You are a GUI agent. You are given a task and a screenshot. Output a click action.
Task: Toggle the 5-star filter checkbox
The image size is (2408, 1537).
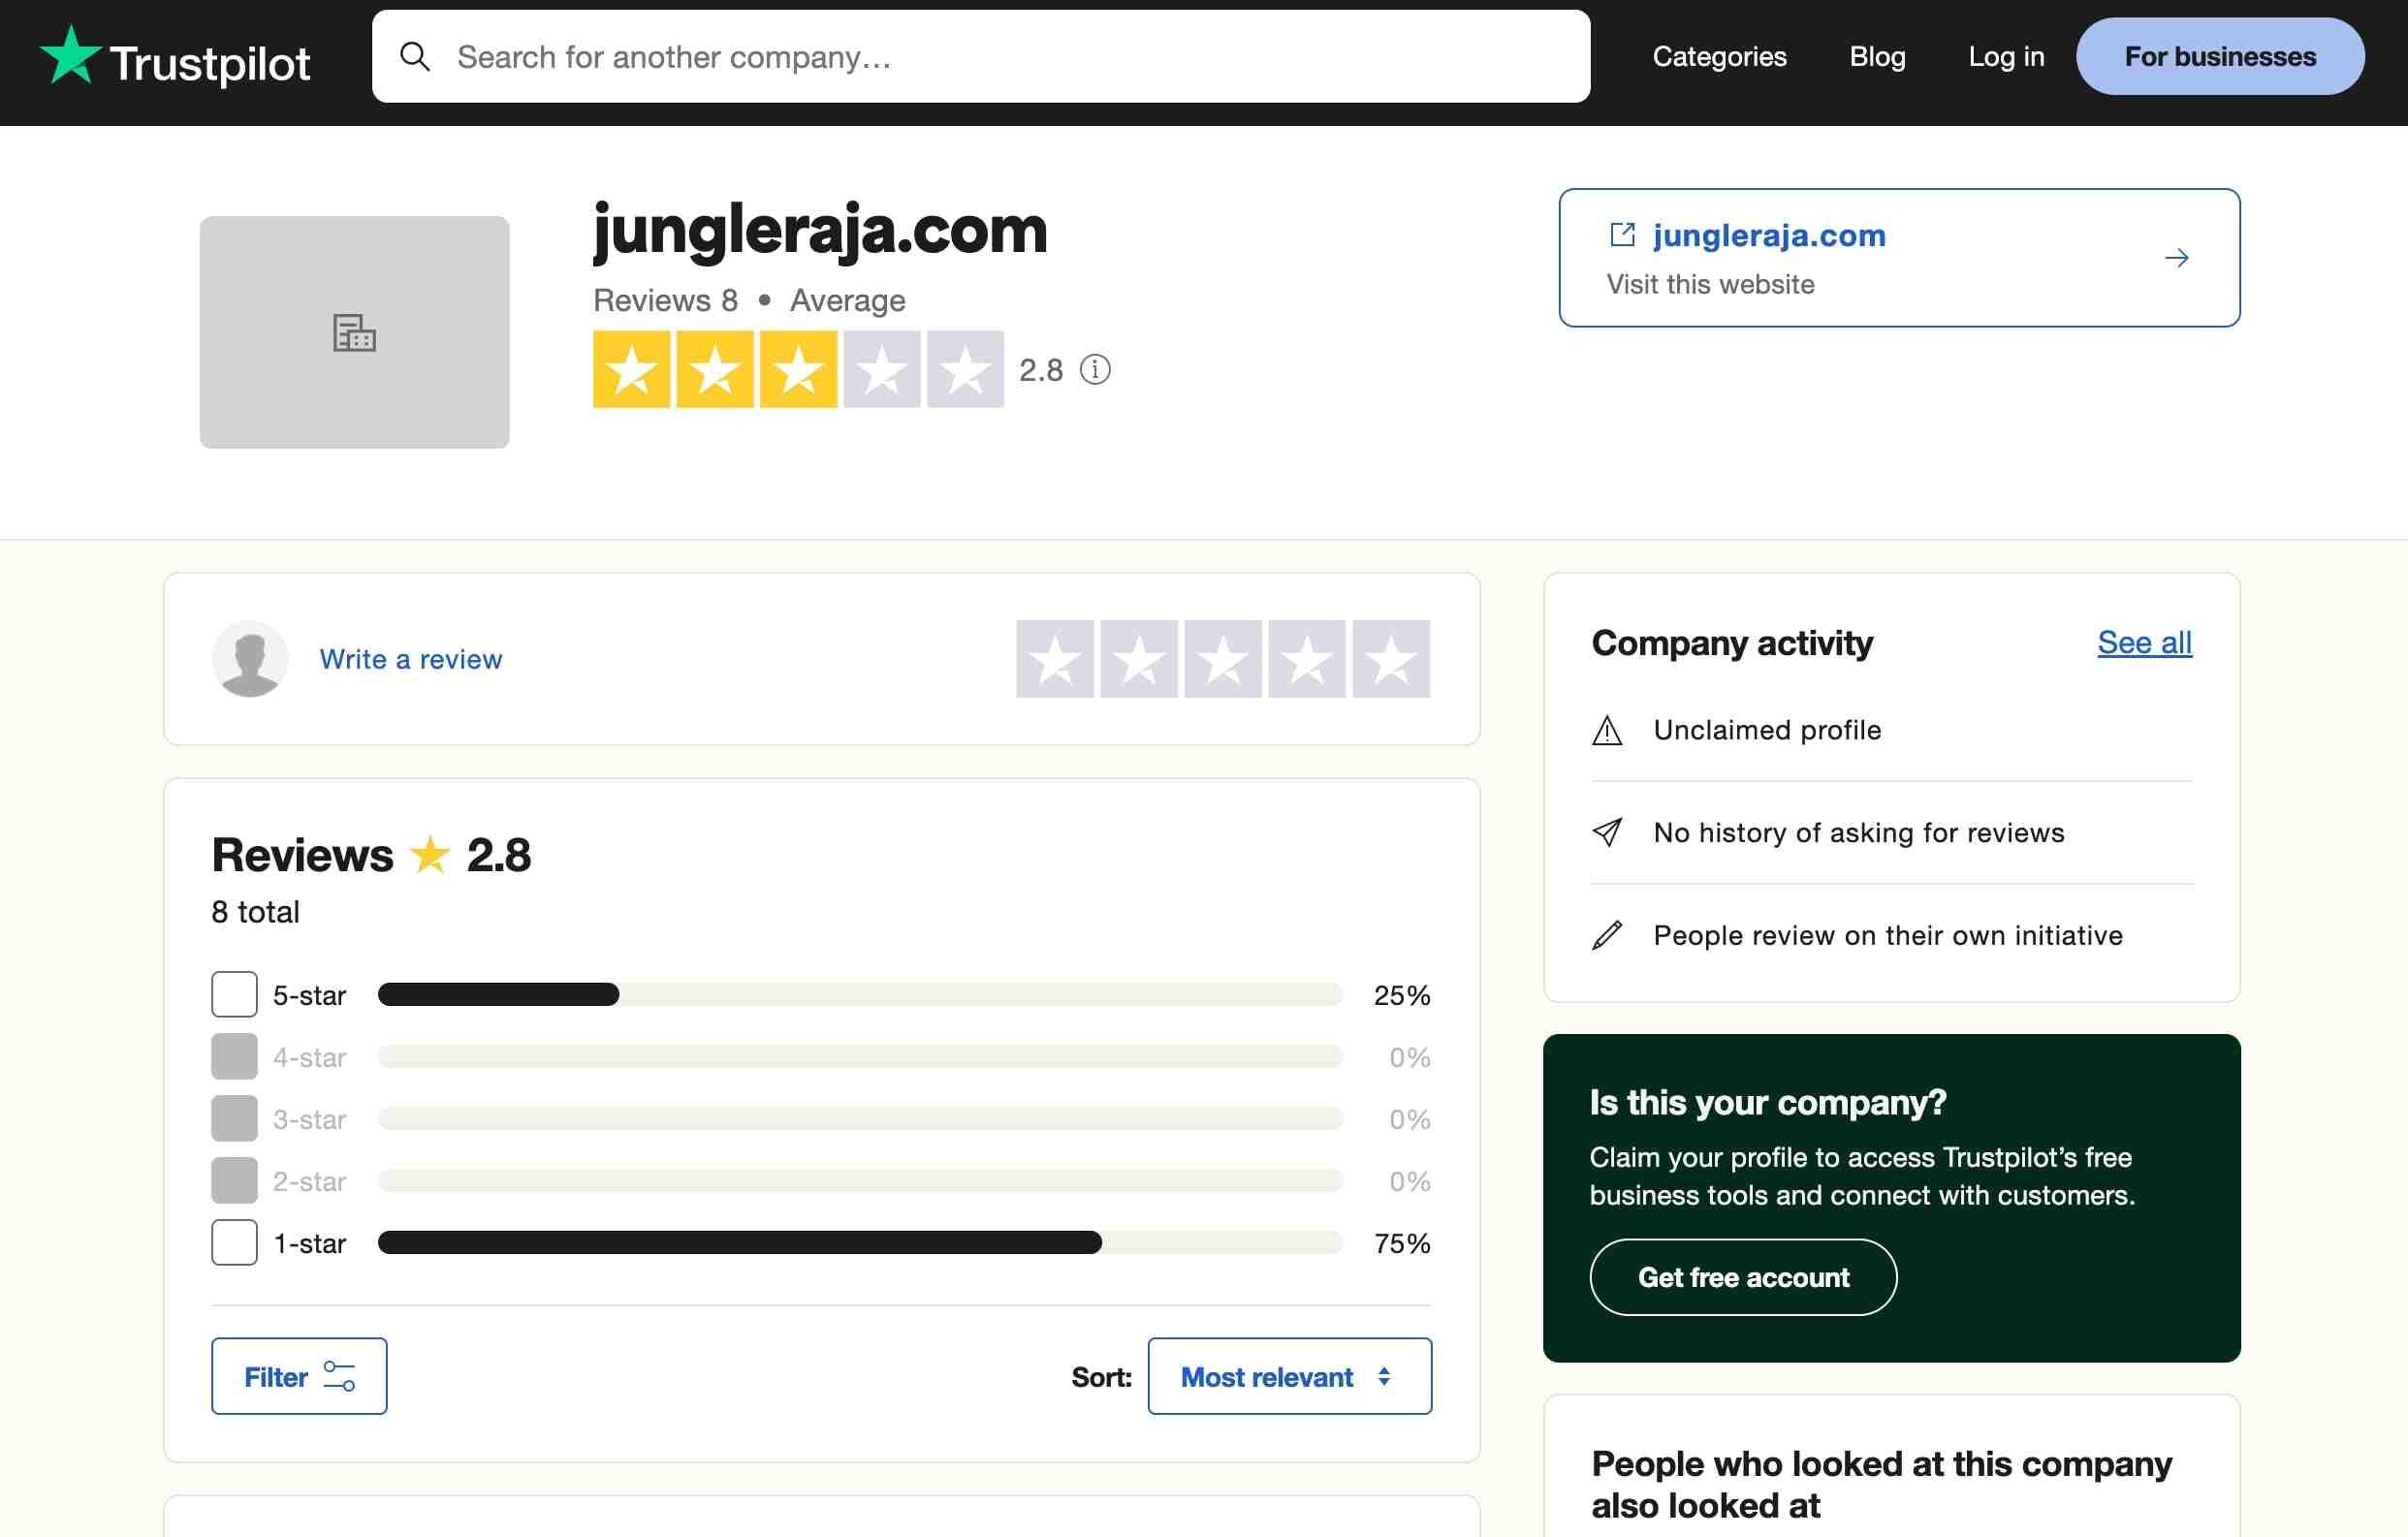point(234,995)
